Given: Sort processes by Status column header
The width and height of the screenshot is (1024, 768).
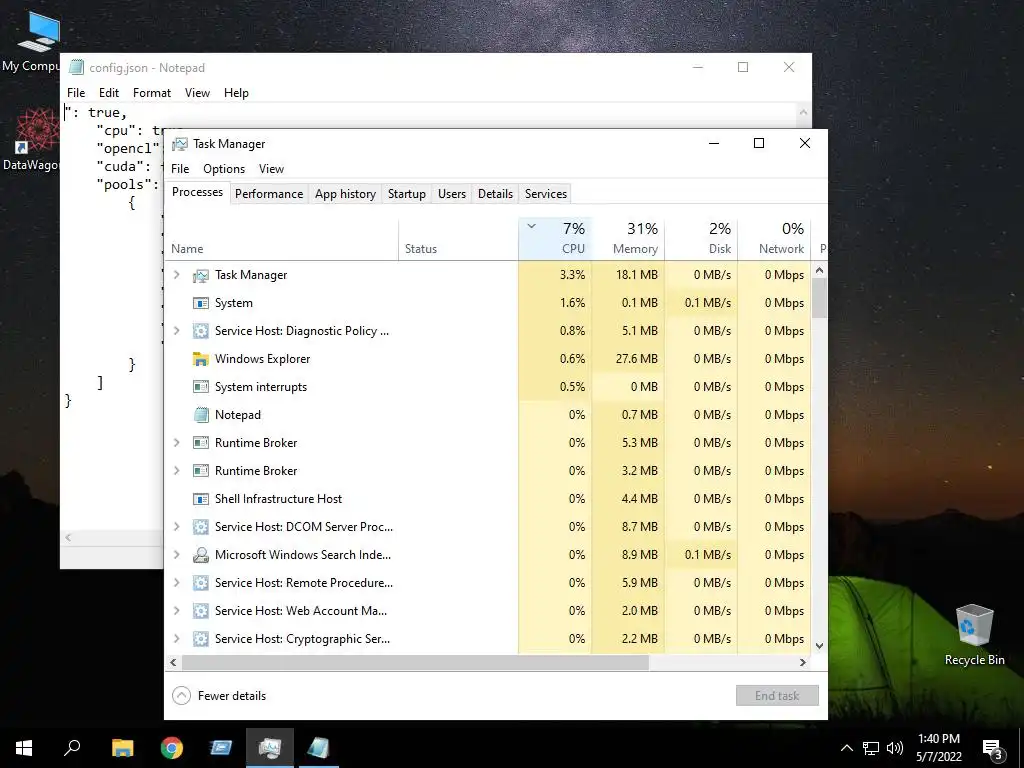Looking at the screenshot, I should 458,239.
